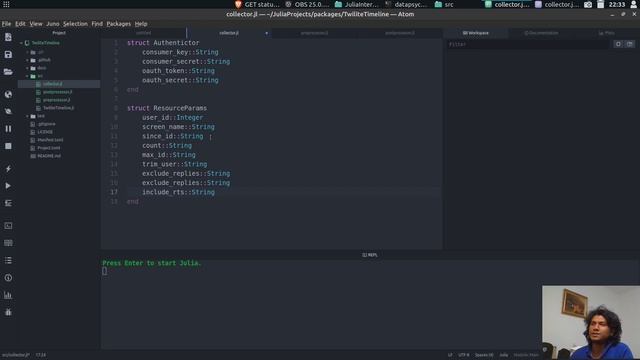Click the Show Workspace table icon
The width and height of the screenshot is (640, 360).
pyautogui.click(x=8, y=243)
